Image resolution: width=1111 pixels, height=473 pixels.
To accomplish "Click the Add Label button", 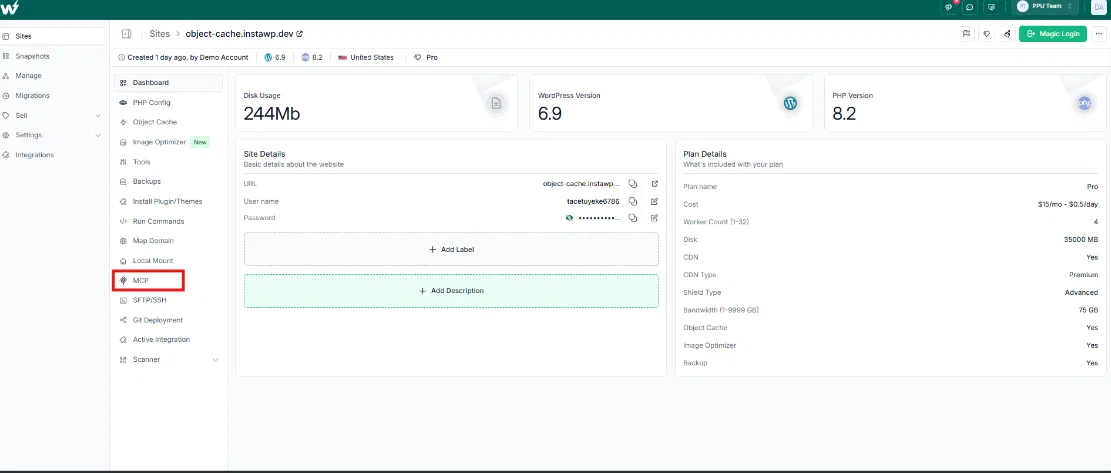I will pos(451,249).
